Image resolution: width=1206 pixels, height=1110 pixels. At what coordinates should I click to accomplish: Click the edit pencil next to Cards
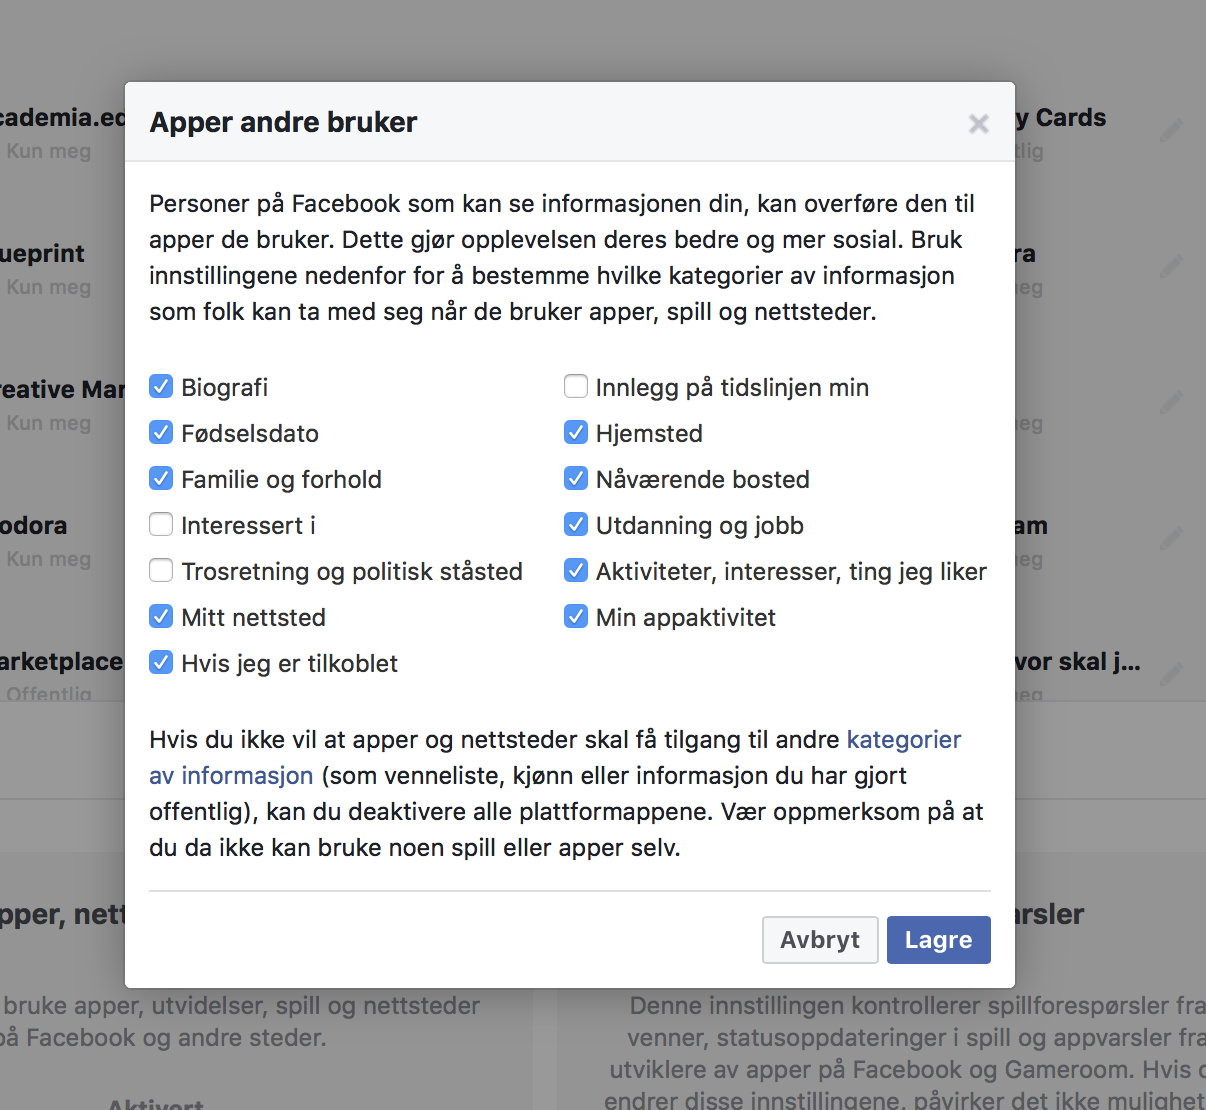click(1171, 131)
